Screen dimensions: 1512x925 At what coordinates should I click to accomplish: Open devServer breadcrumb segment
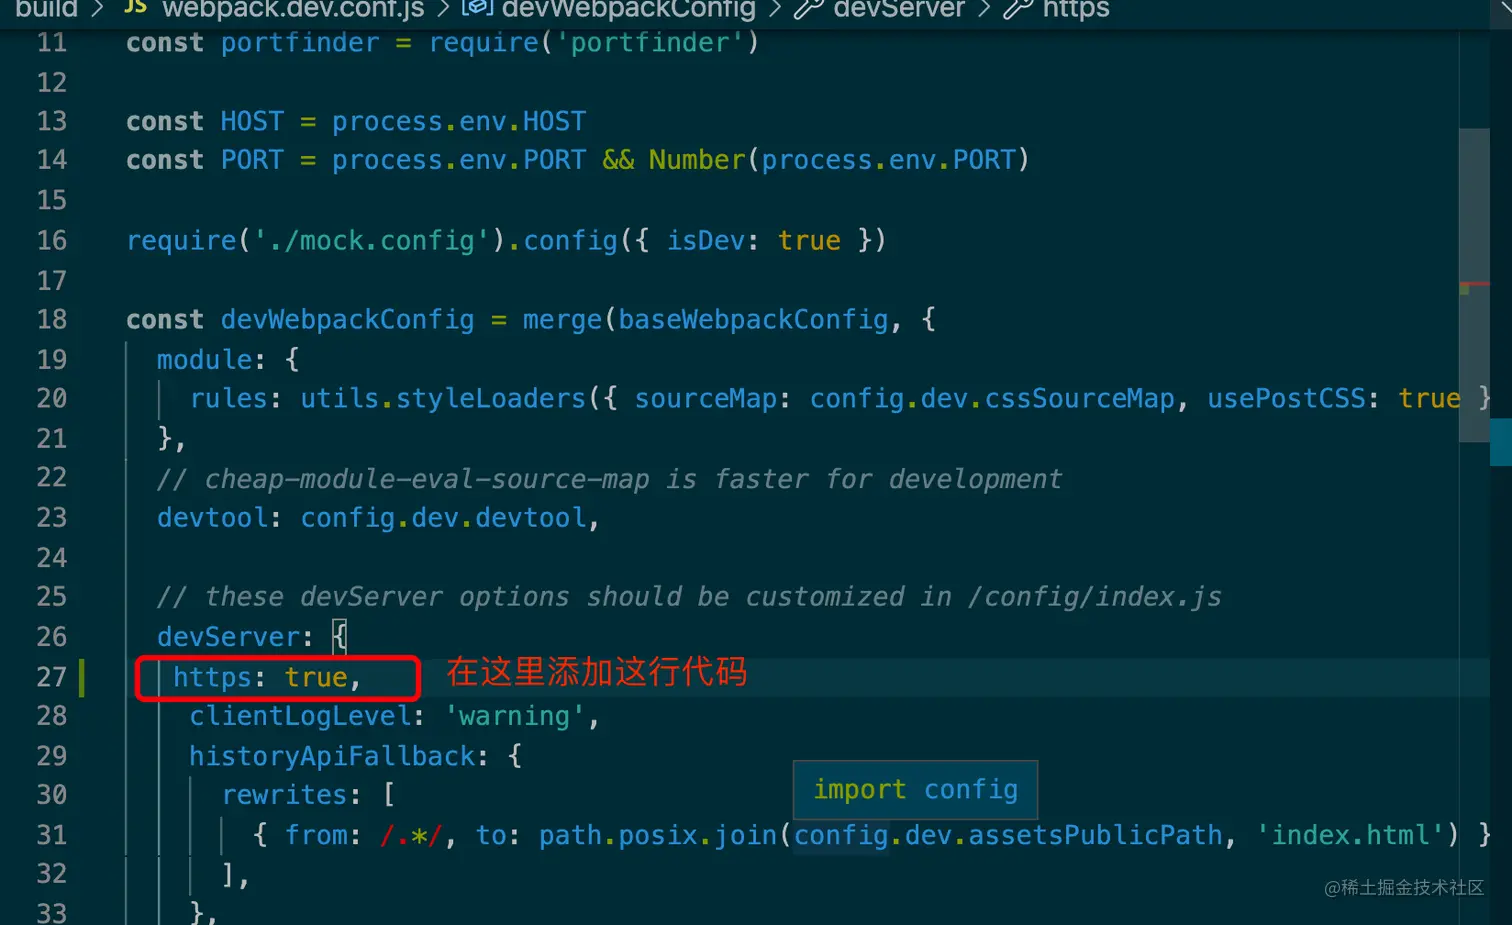(899, 9)
